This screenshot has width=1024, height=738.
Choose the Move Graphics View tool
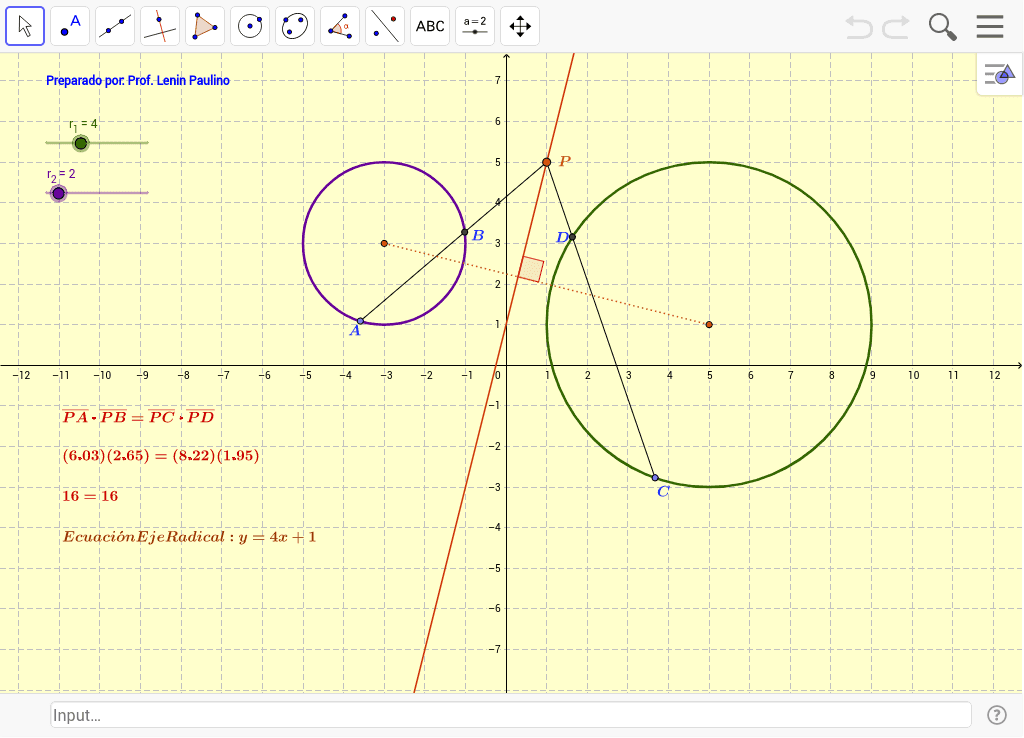tap(520, 25)
